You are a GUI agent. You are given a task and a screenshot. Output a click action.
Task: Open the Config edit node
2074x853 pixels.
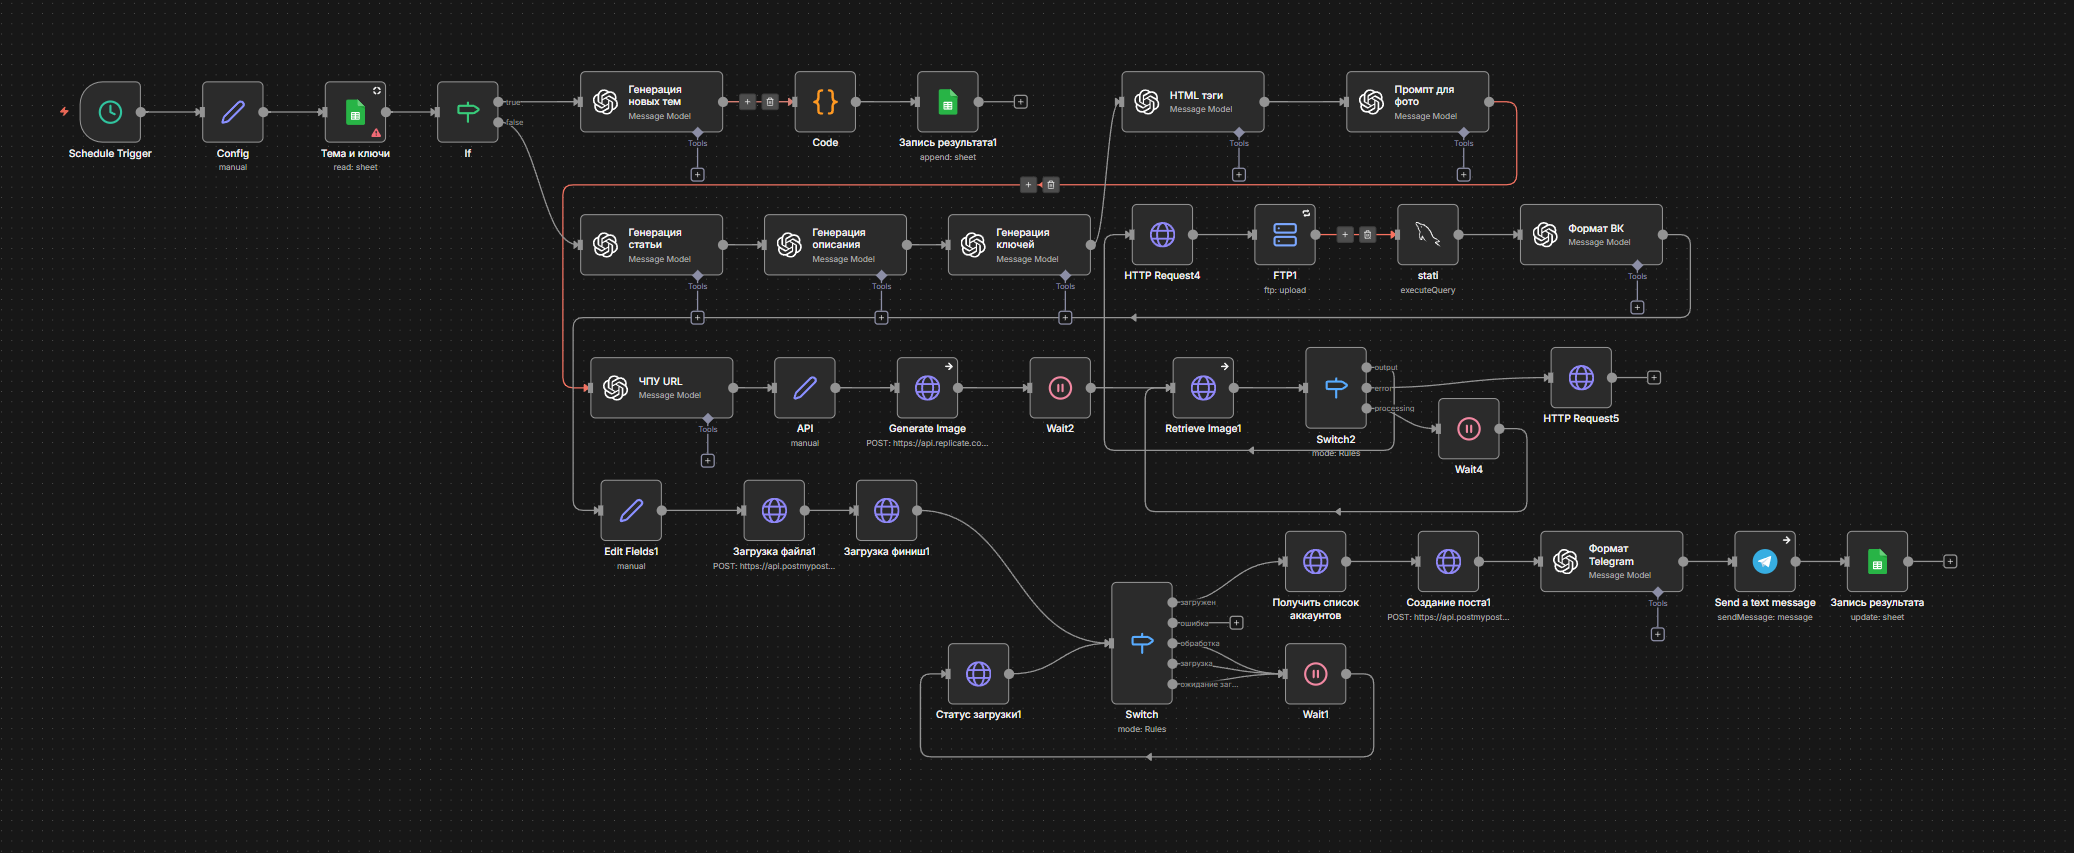point(233,112)
